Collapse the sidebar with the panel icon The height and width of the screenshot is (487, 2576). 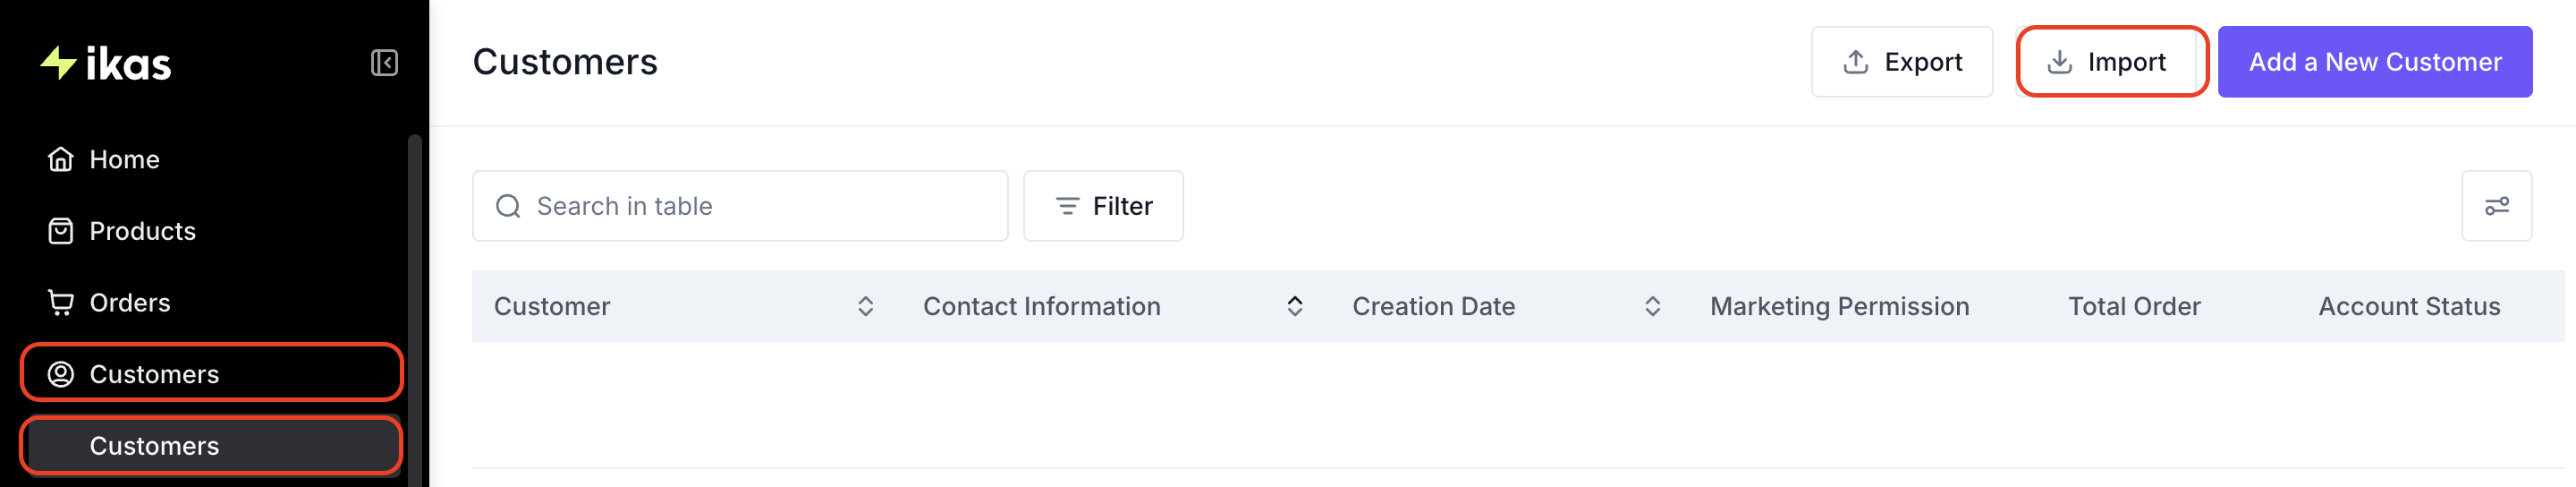point(384,63)
